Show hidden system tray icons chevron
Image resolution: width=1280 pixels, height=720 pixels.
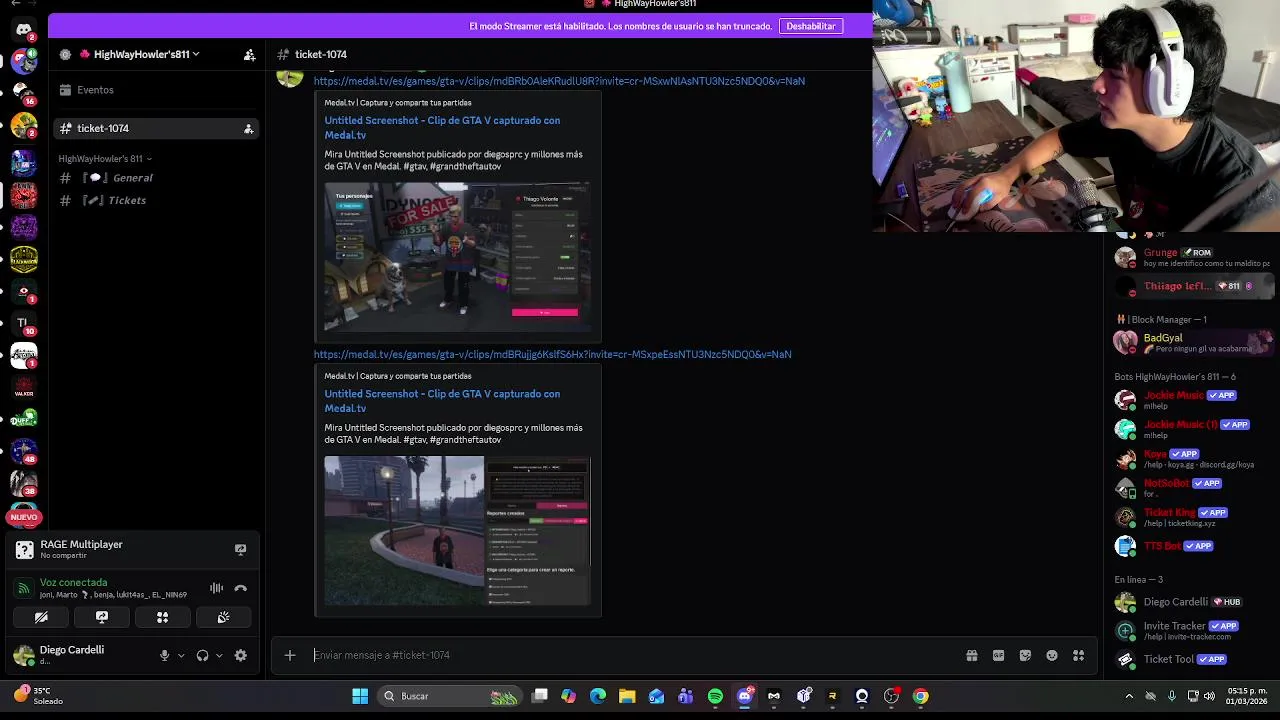(1129, 696)
